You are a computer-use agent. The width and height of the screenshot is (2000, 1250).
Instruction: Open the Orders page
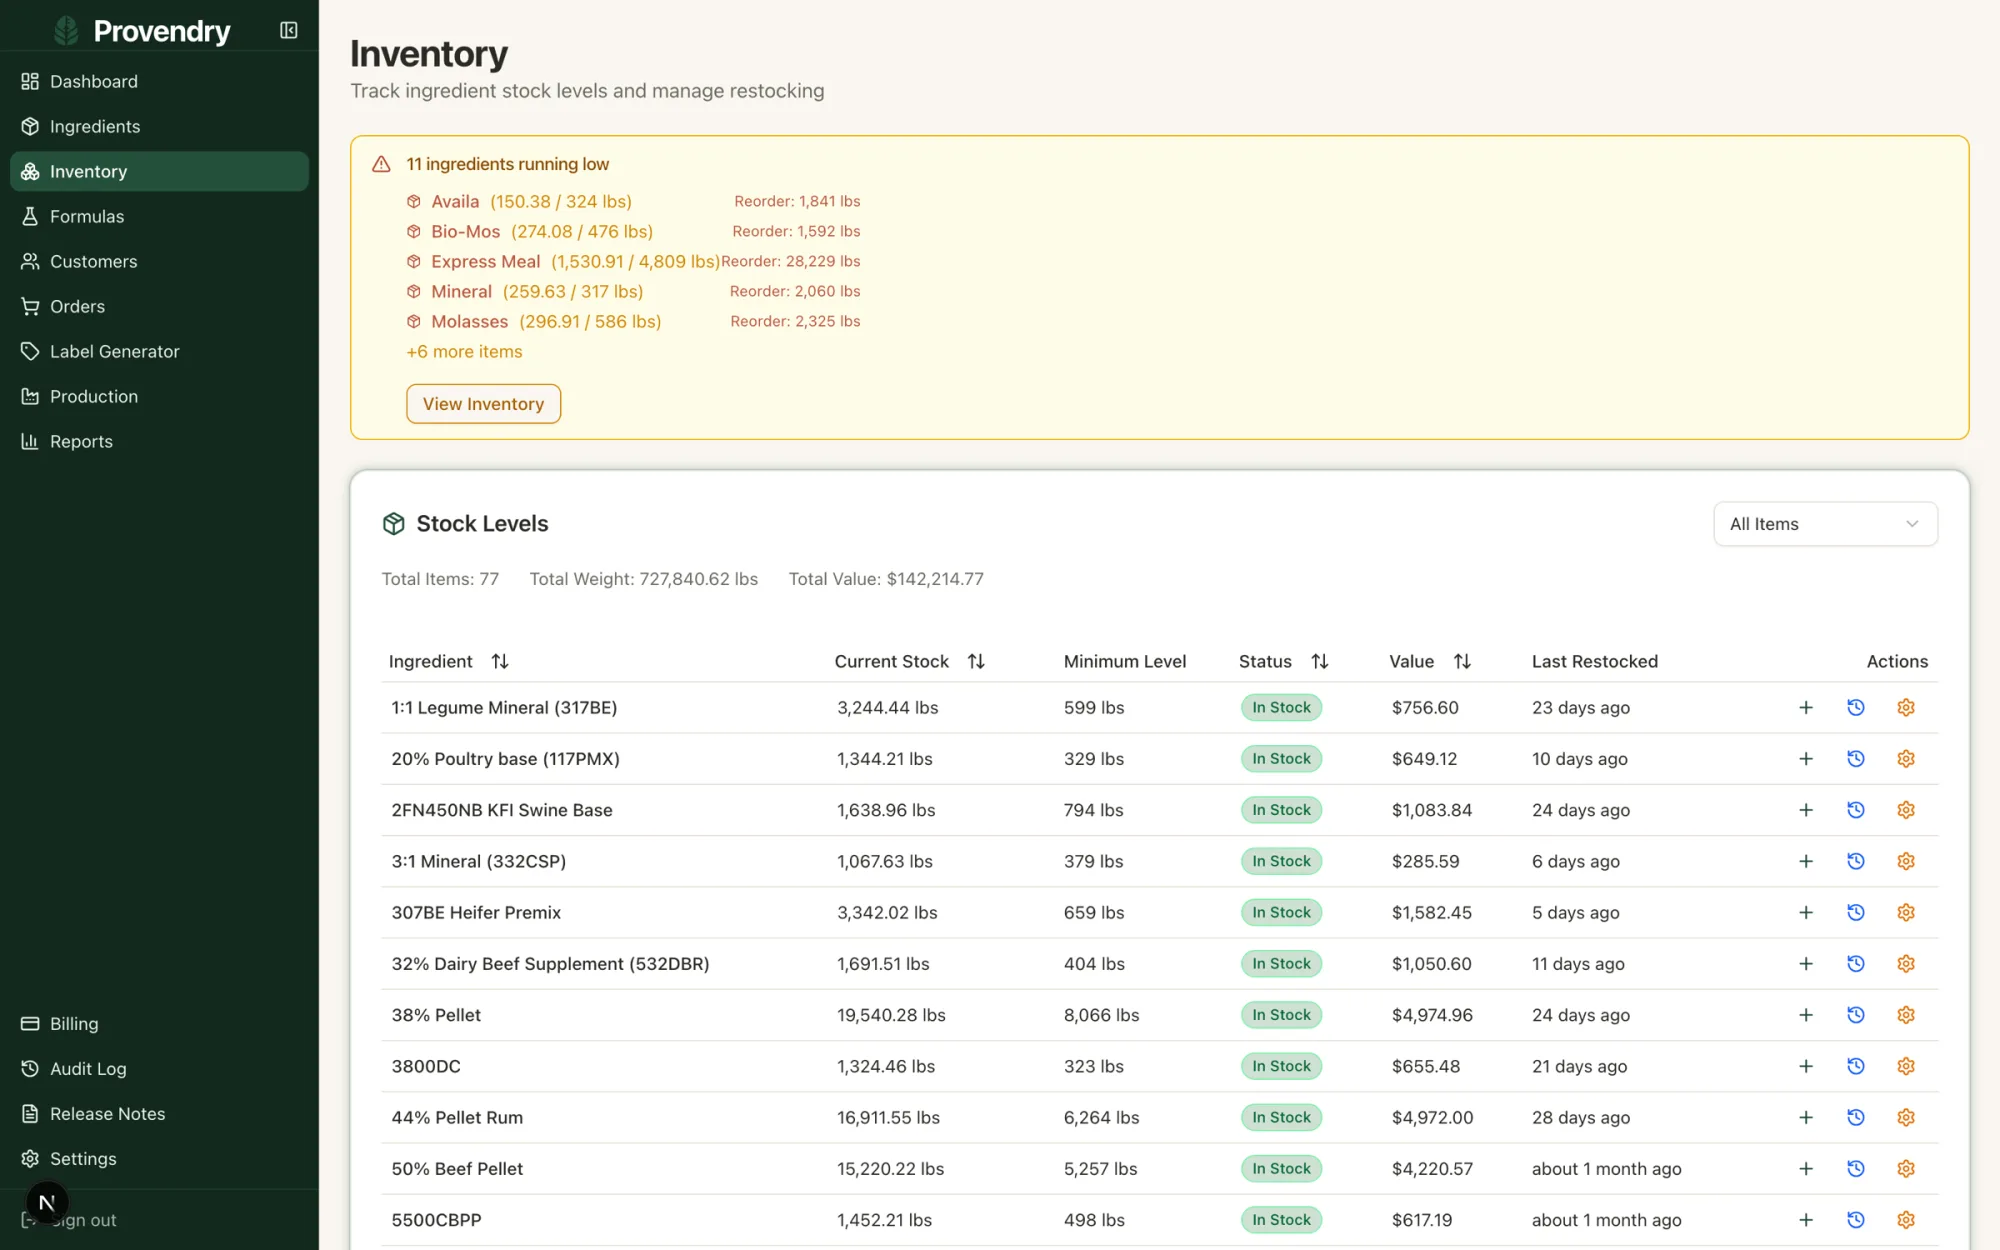click(159, 306)
